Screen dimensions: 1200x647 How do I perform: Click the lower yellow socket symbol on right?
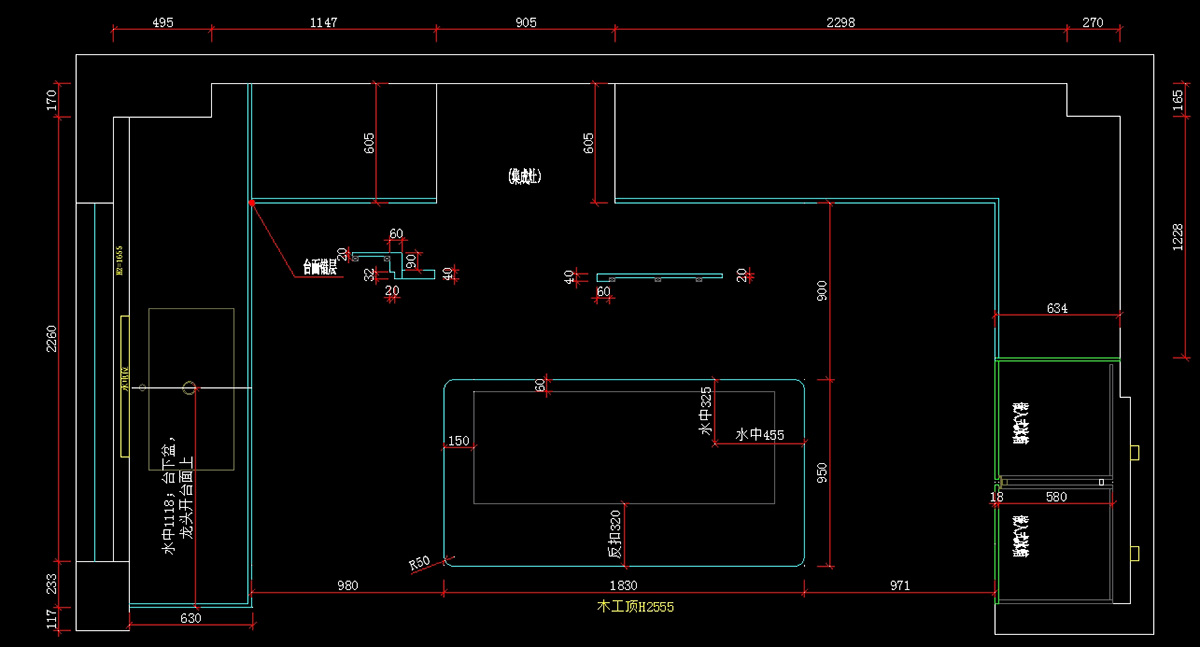(1134, 552)
